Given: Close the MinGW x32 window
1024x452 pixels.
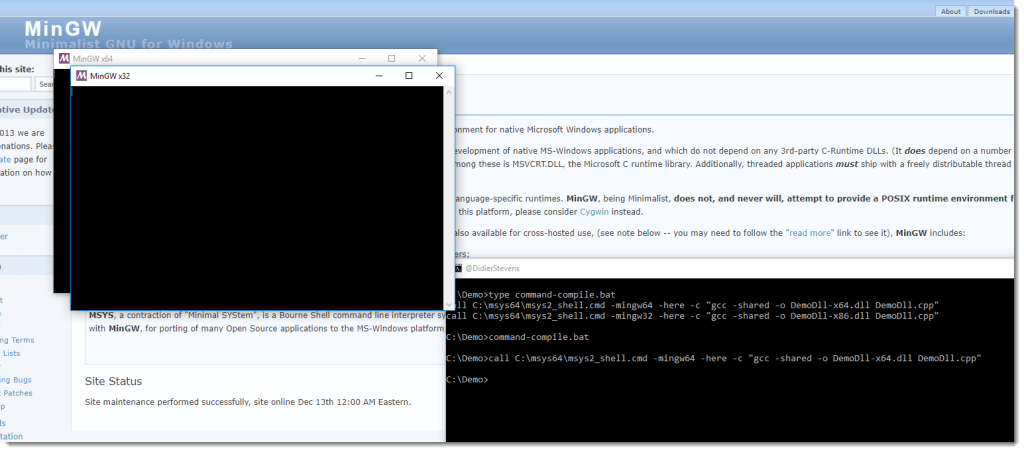Looking at the screenshot, I should coord(438,76).
